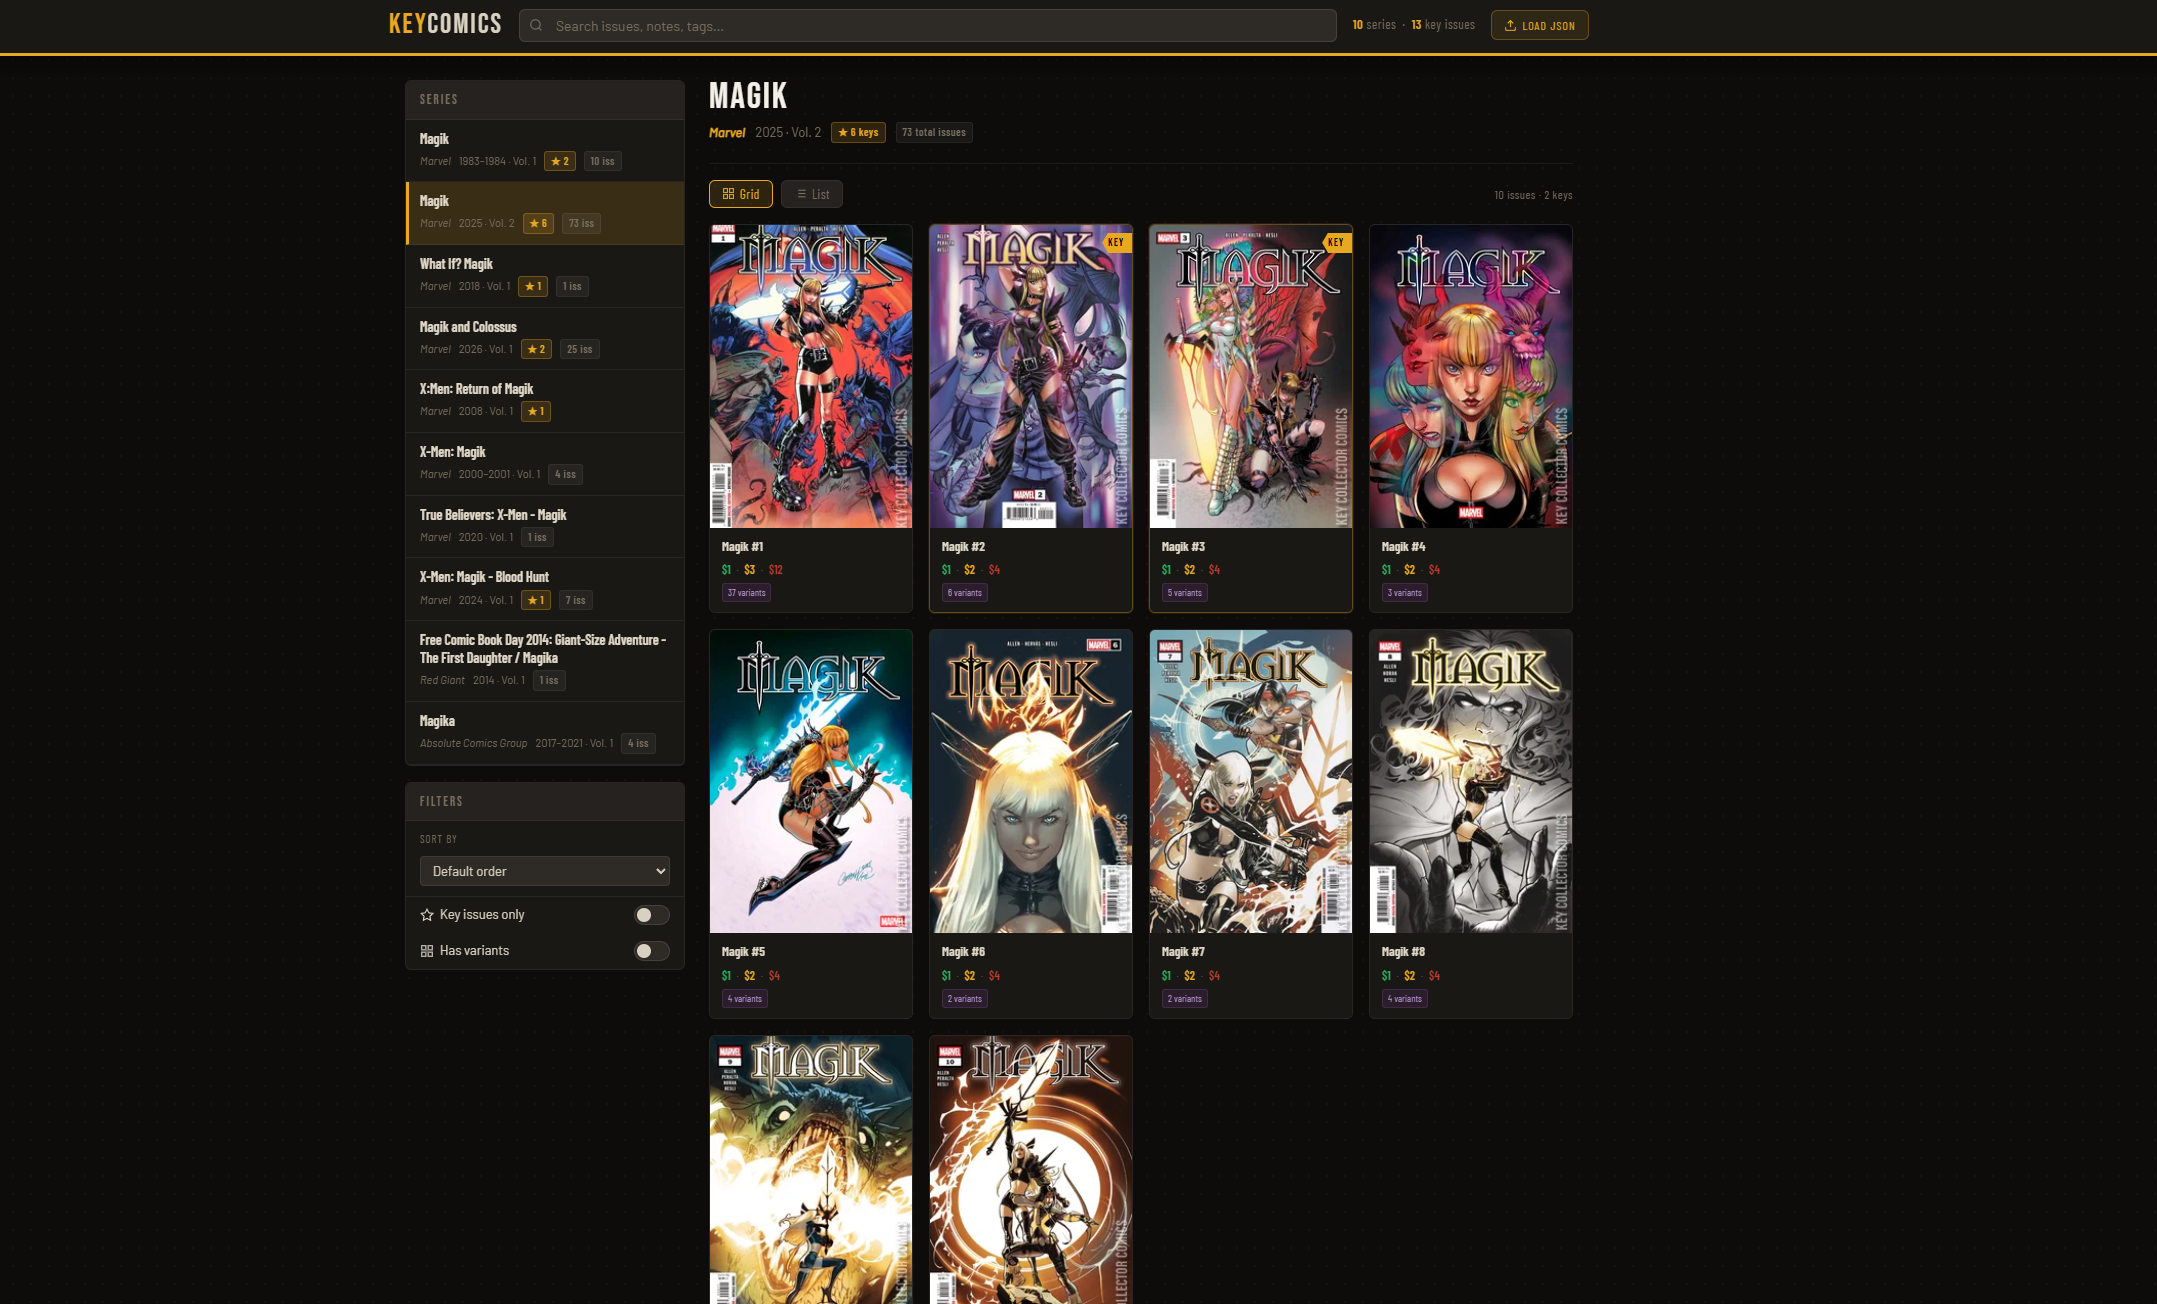Image resolution: width=2157 pixels, height=1304 pixels.
Task: Open the Marvel publisher link under title
Action: coord(727,132)
